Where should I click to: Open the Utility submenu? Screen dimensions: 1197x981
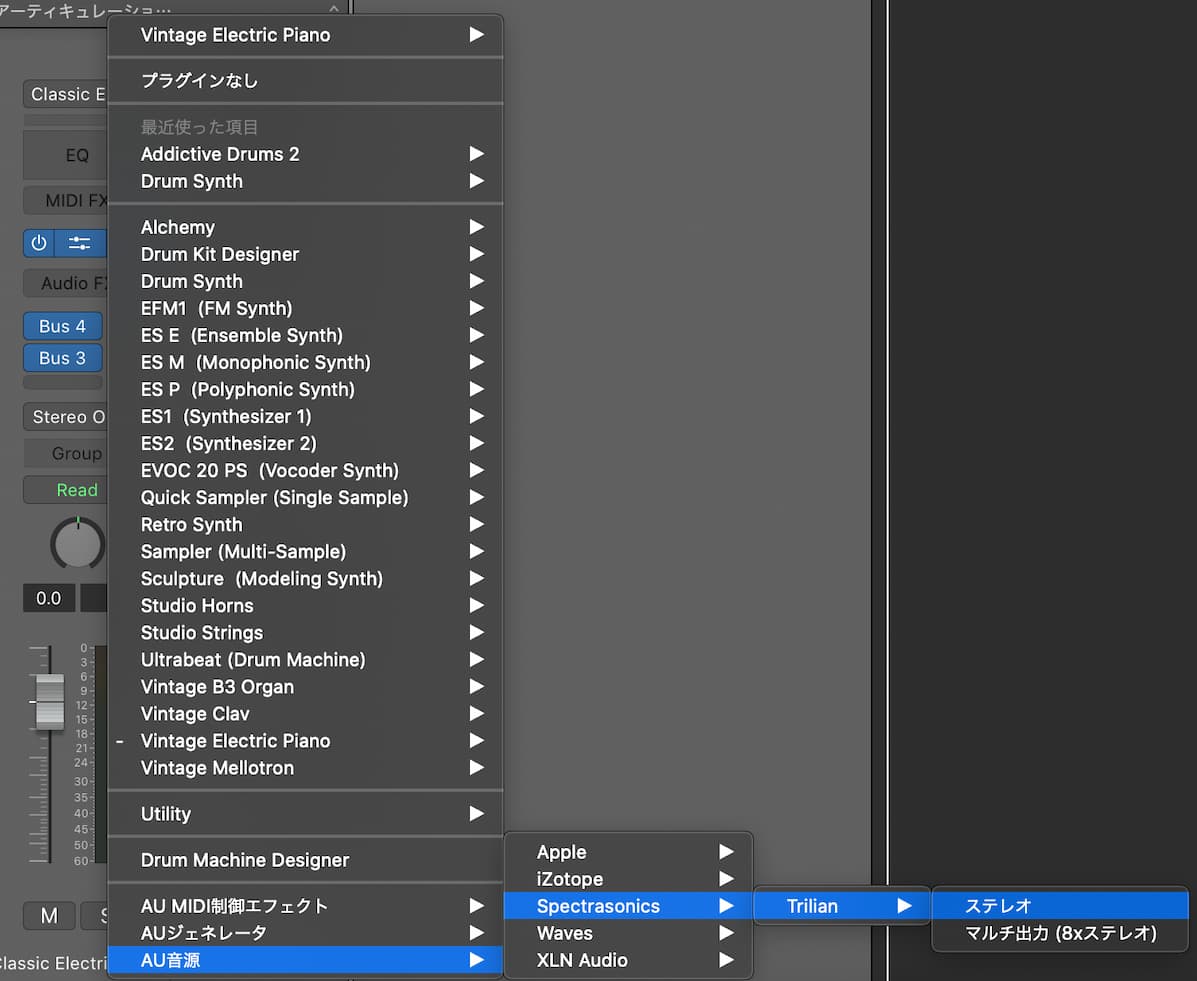point(305,814)
